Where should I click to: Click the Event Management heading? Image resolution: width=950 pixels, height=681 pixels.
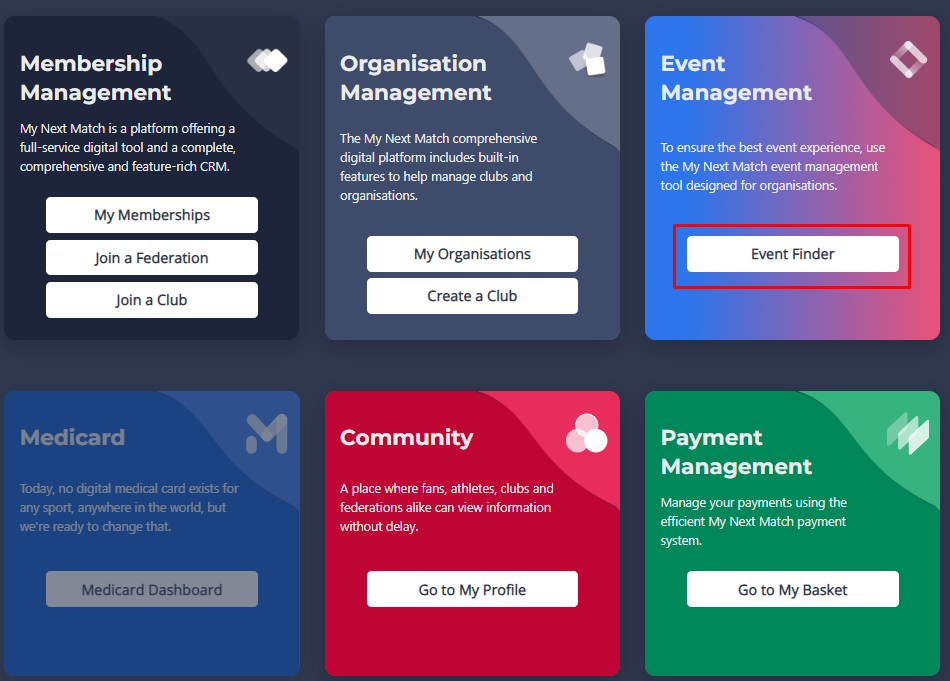click(x=736, y=78)
